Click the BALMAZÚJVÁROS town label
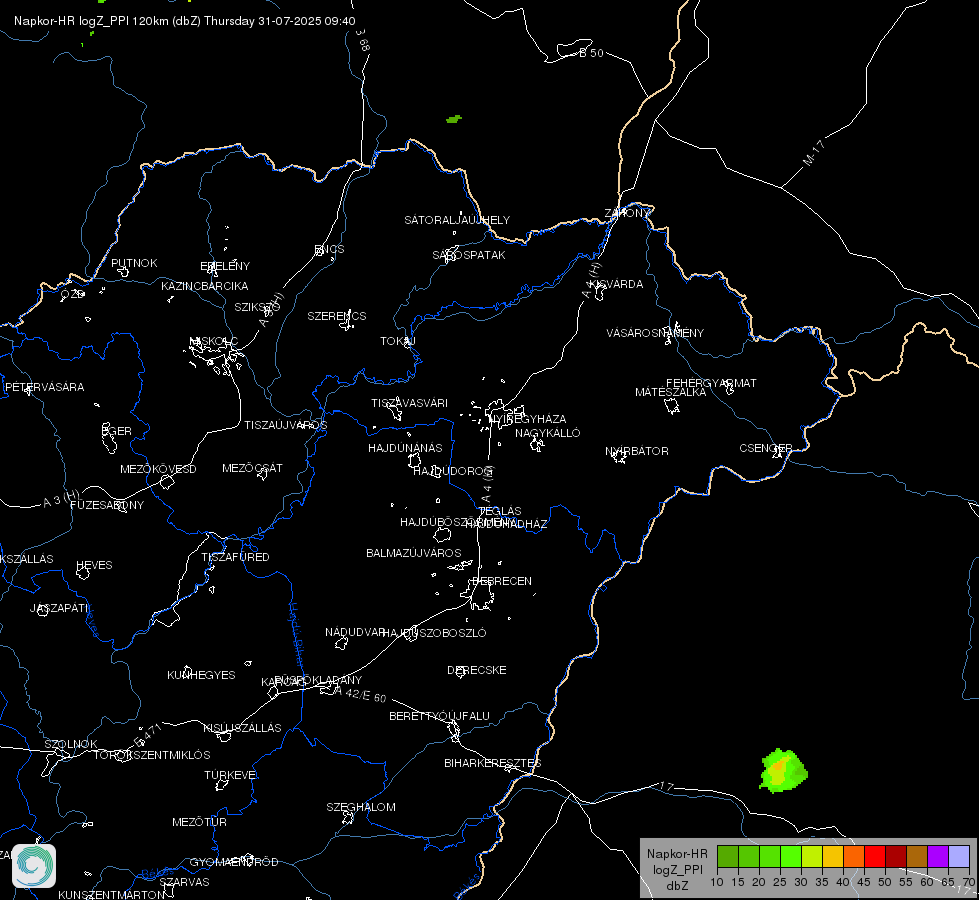The width and height of the screenshot is (979, 900). (414, 553)
